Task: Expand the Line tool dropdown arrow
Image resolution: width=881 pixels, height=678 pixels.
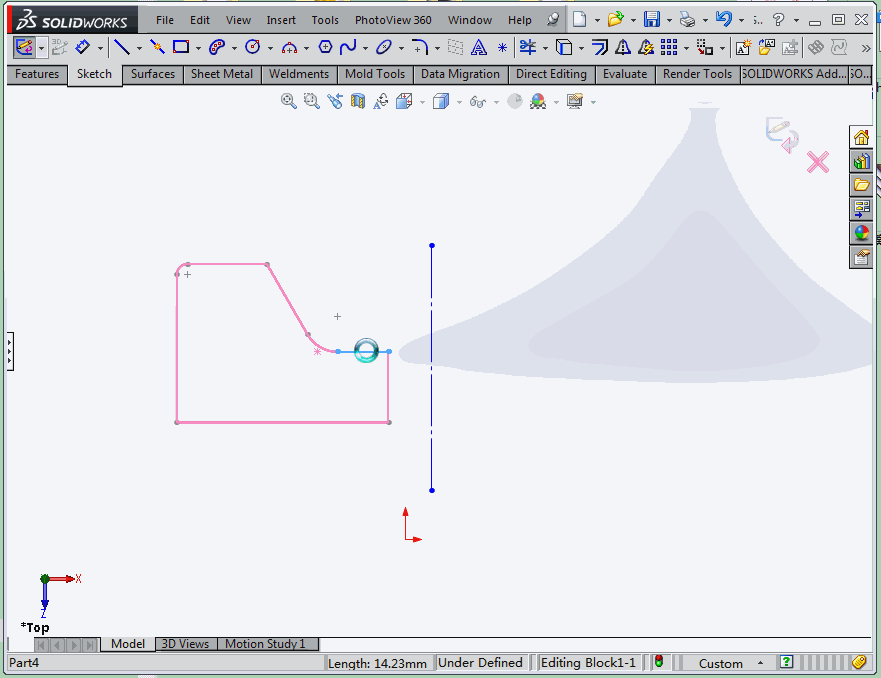Action: (139, 48)
